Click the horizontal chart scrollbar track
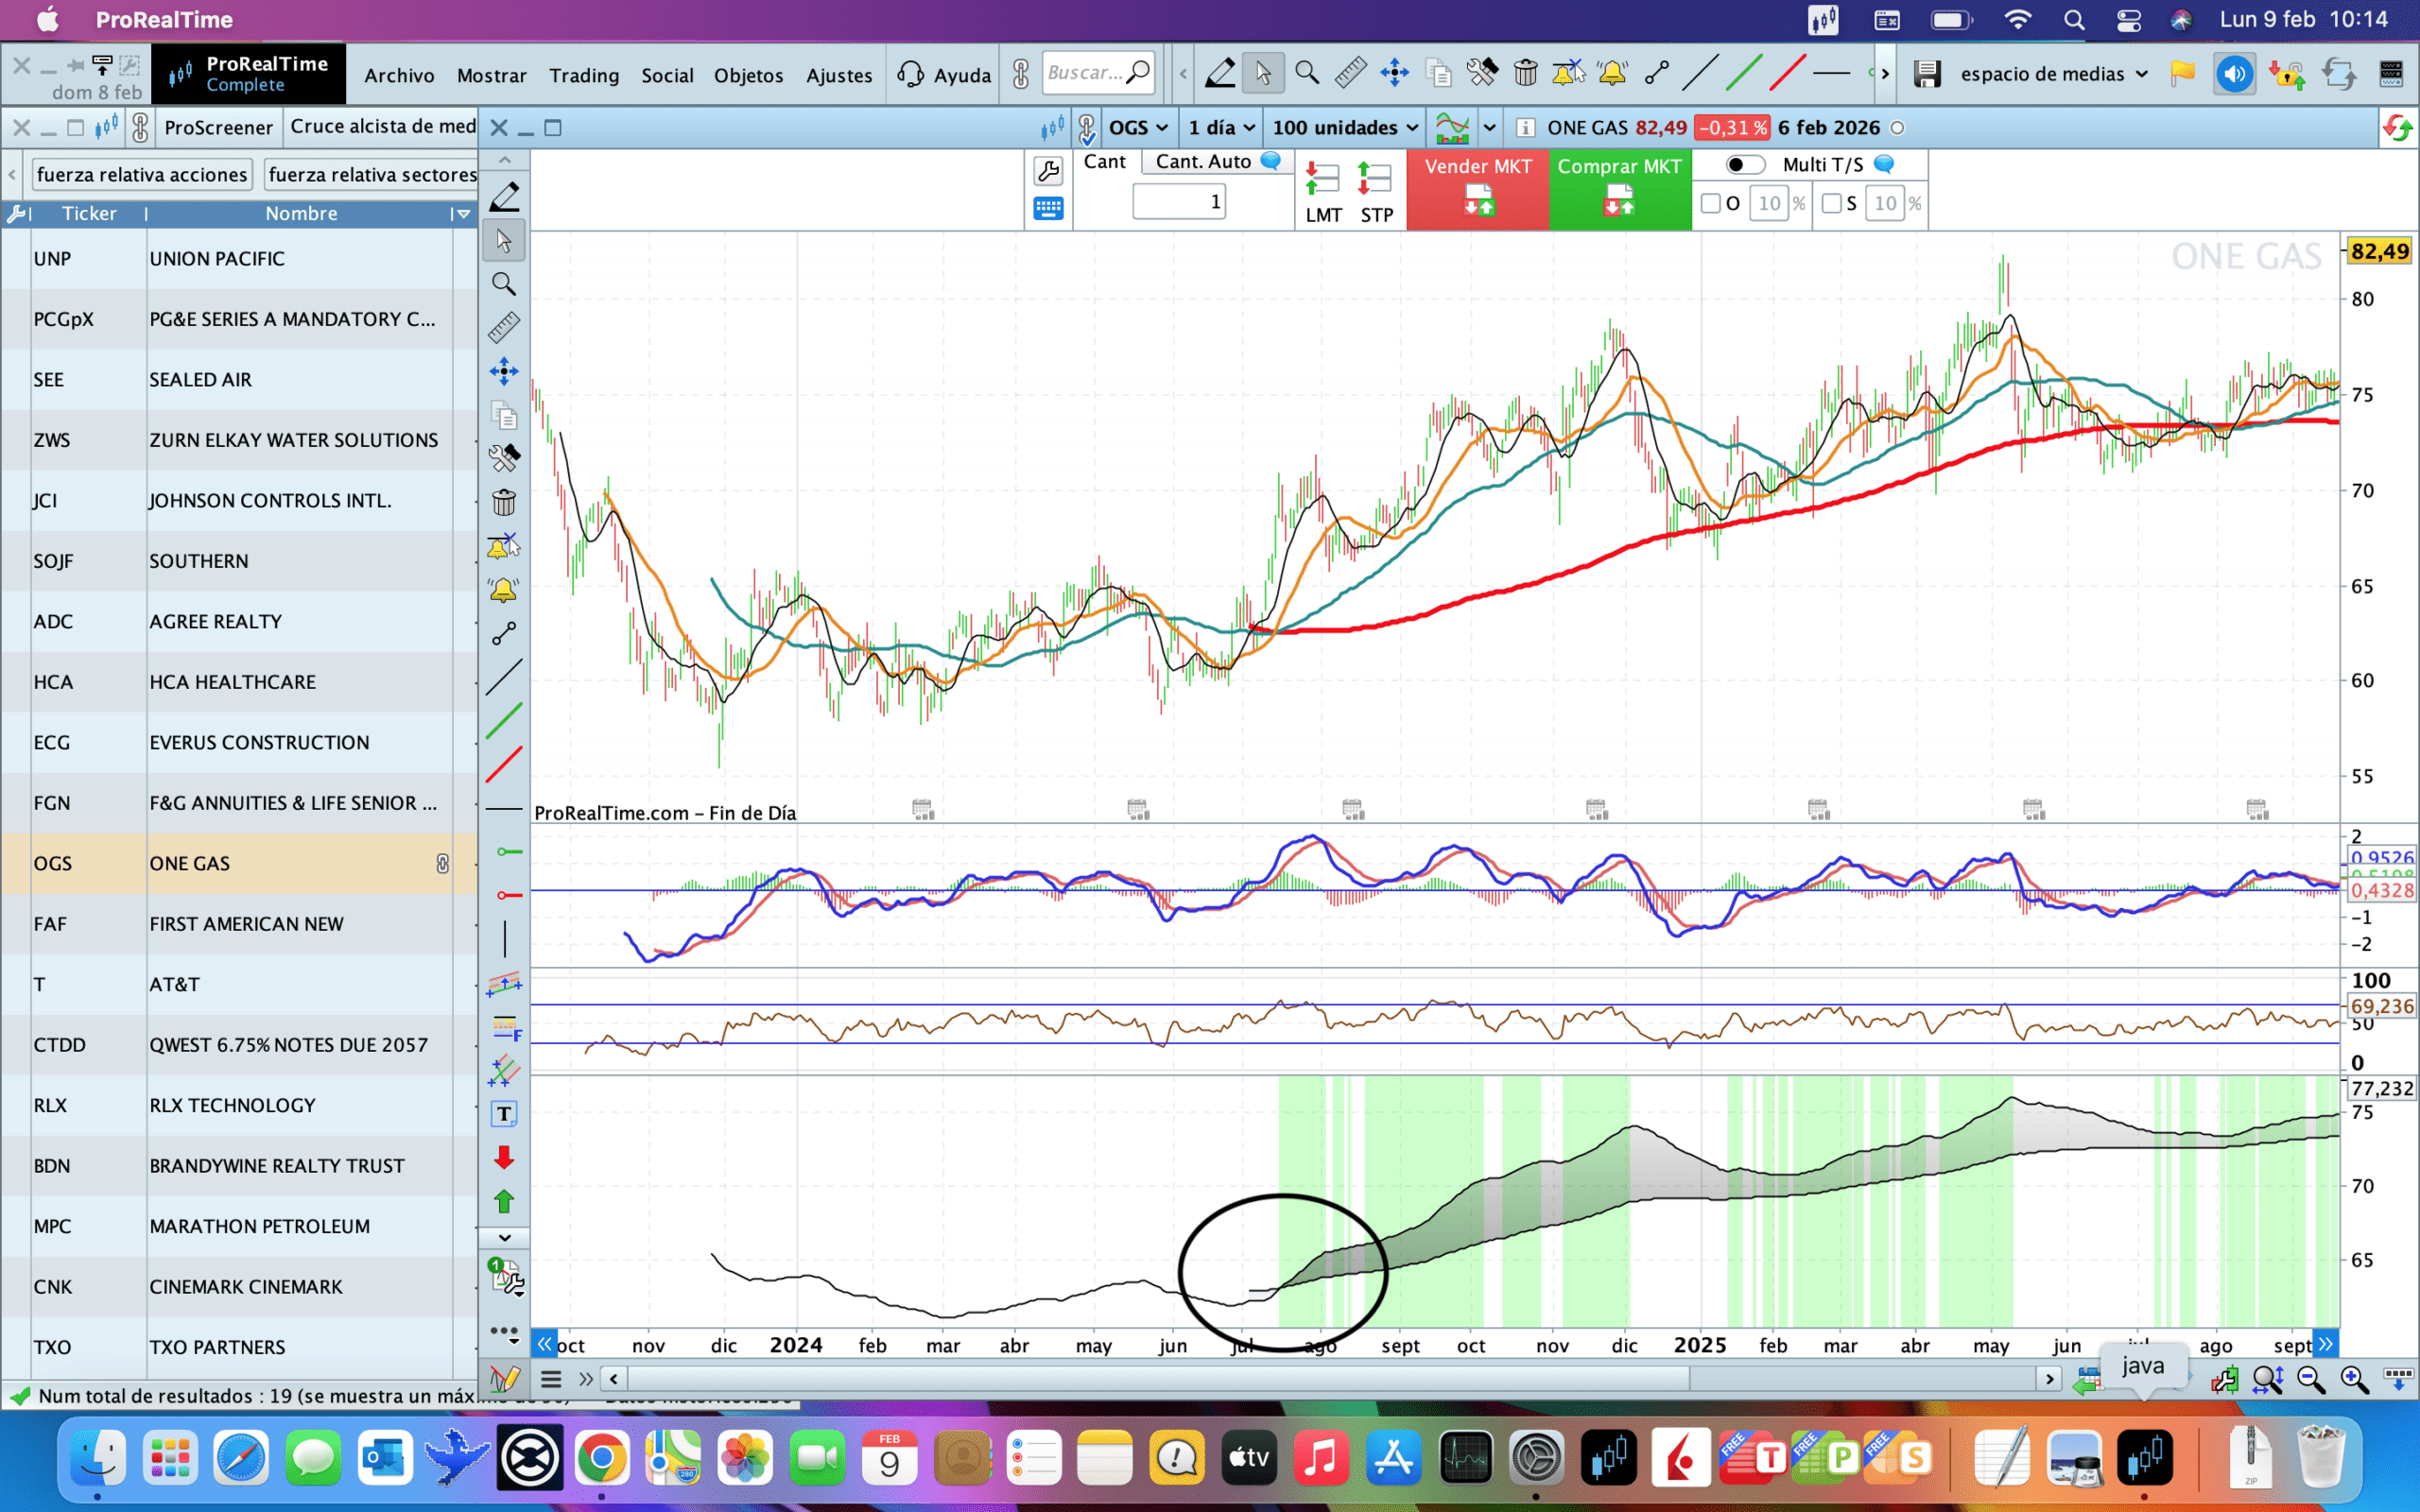This screenshot has height=1512, width=2420. point(1860,1379)
